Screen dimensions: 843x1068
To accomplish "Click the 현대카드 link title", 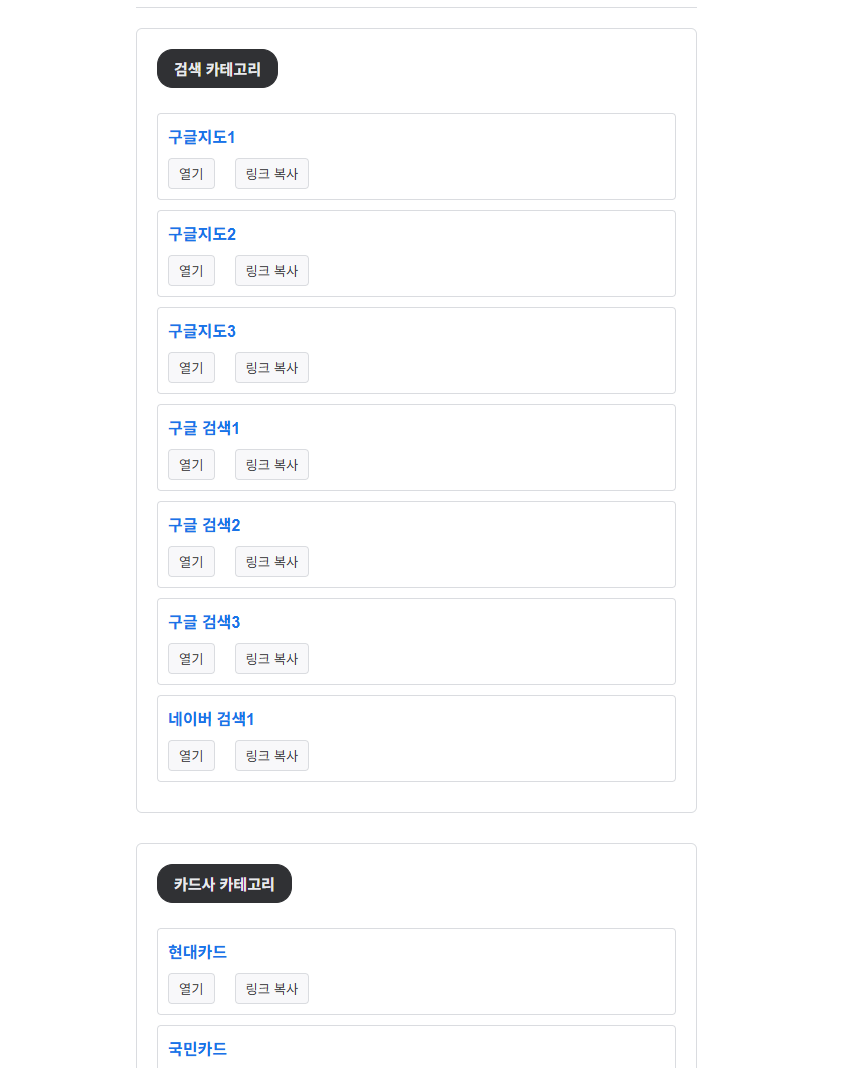I will tap(196, 952).
